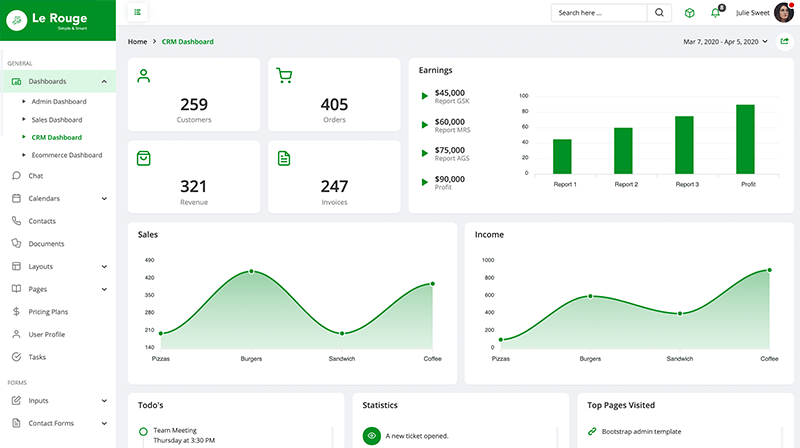Click the Revenue bag icon
800x448 pixels.
point(144,158)
